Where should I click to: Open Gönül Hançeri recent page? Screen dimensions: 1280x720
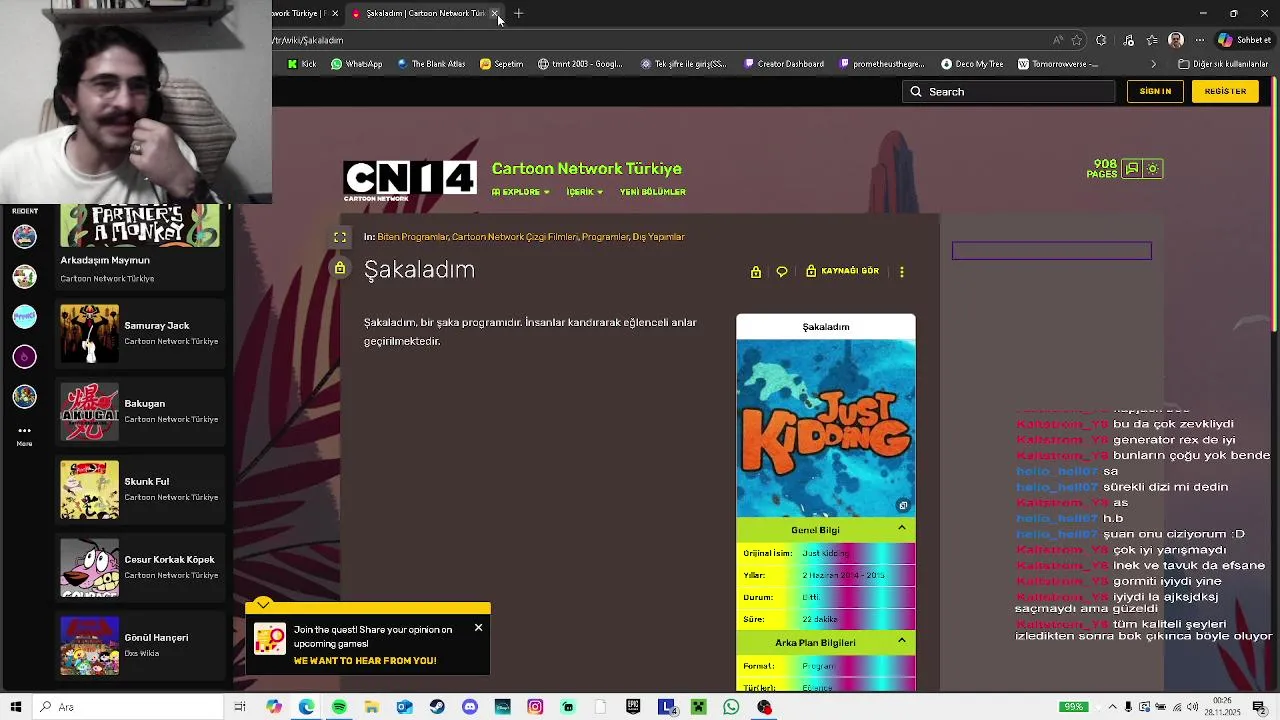pyautogui.click(x=140, y=645)
